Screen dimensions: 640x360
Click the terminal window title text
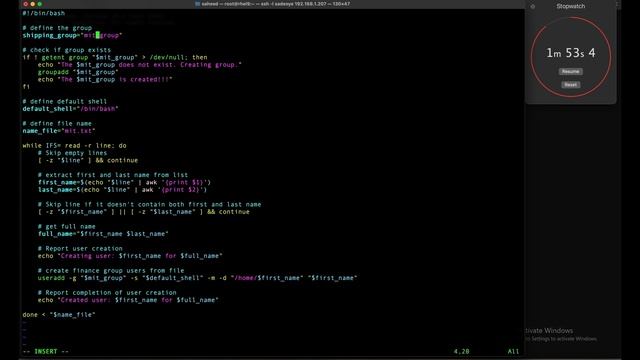[276, 4]
